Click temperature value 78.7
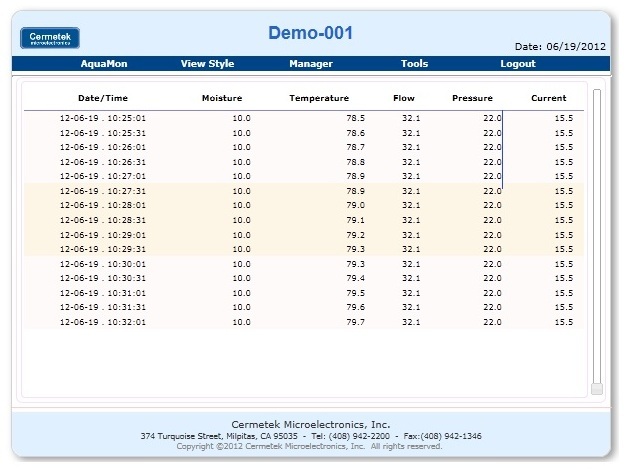Image resolution: width=628 pixels, height=471 pixels. [356, 148]
